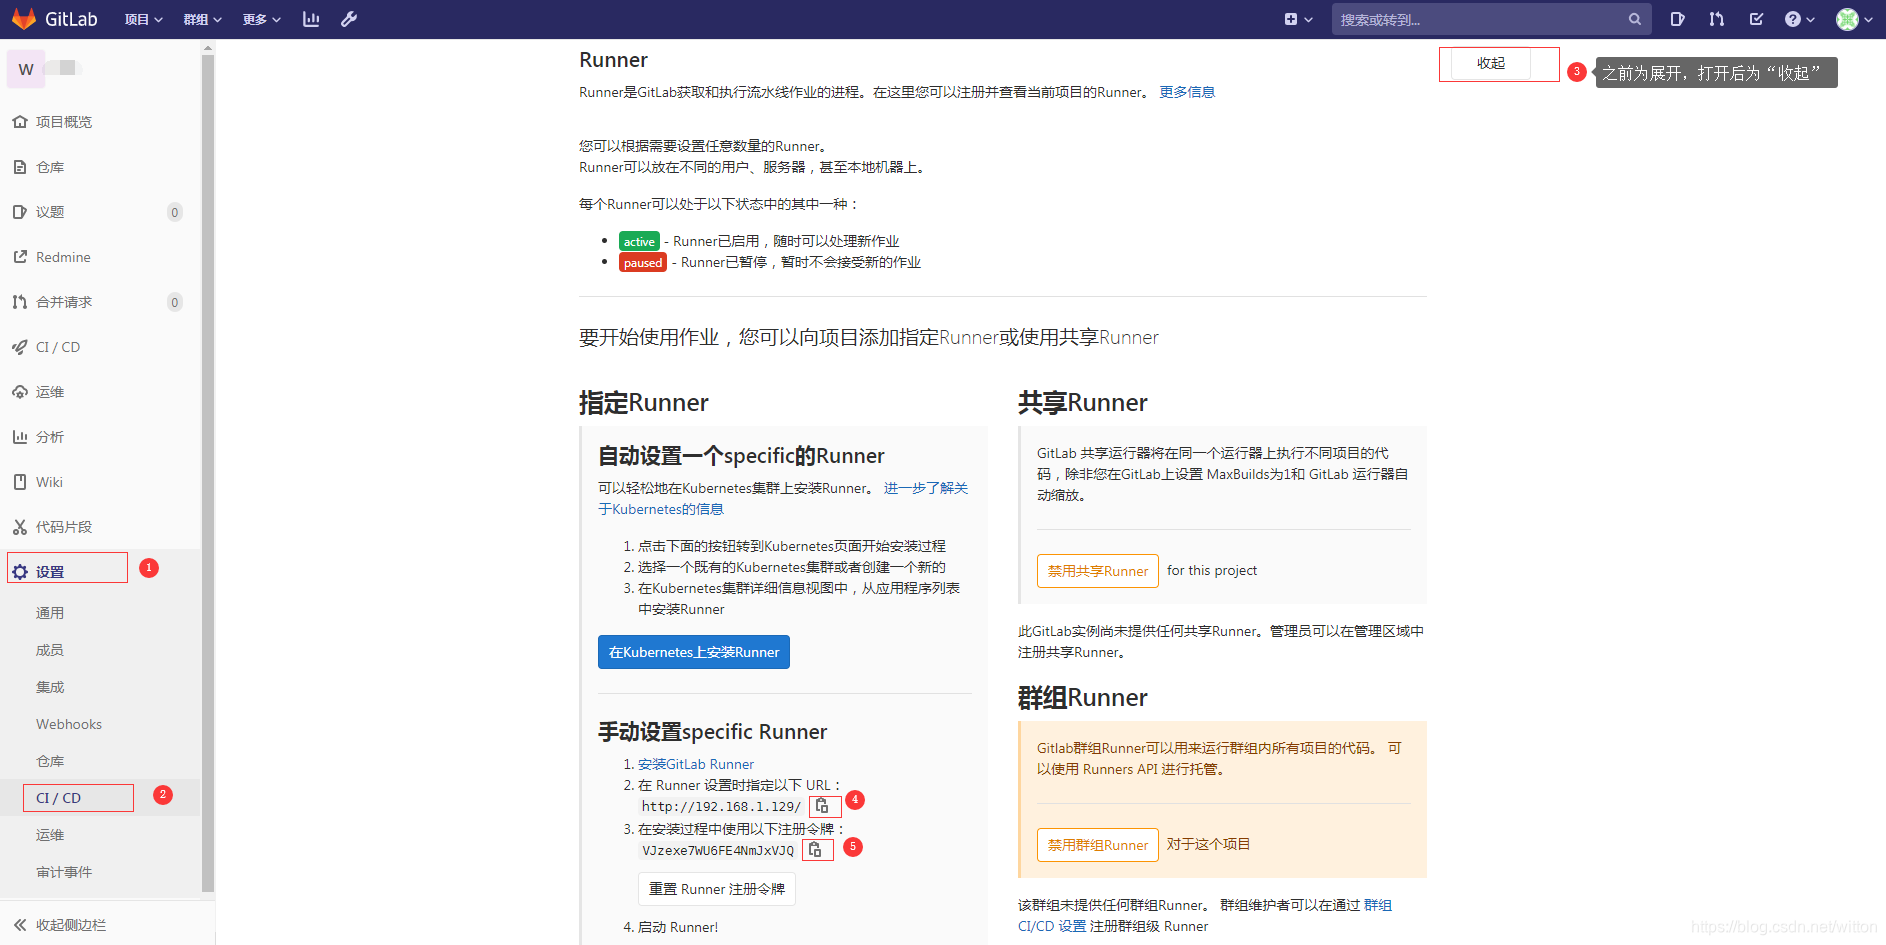Open the to-do list icon in navbar

(1756, 19)
